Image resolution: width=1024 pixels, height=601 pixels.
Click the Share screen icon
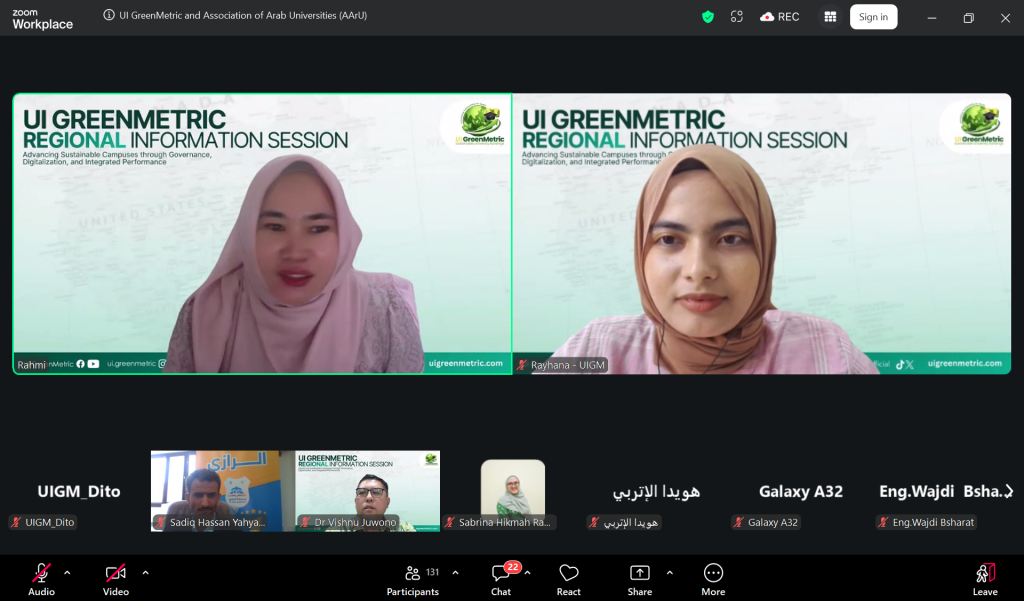pyautogui.click(x=639, y=576)
